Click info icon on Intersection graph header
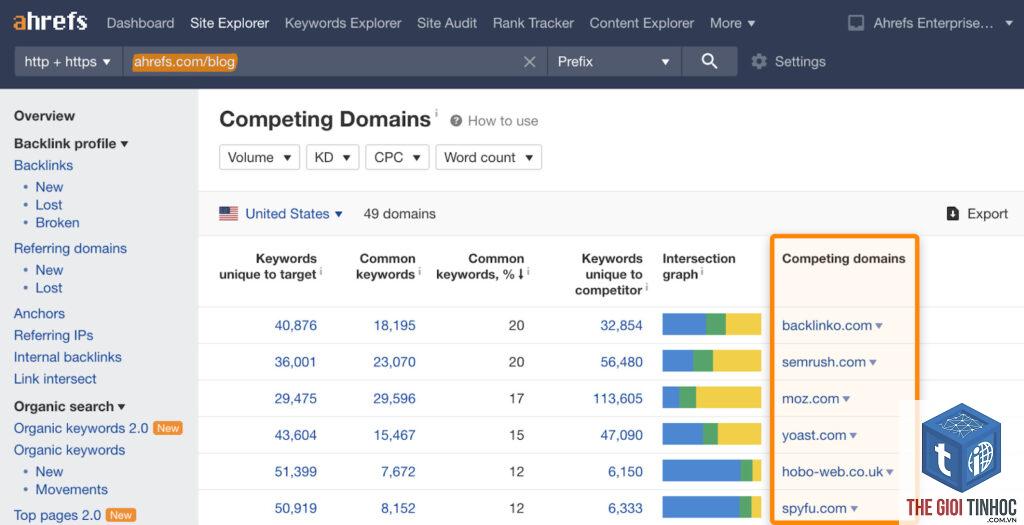 (702, 272)
